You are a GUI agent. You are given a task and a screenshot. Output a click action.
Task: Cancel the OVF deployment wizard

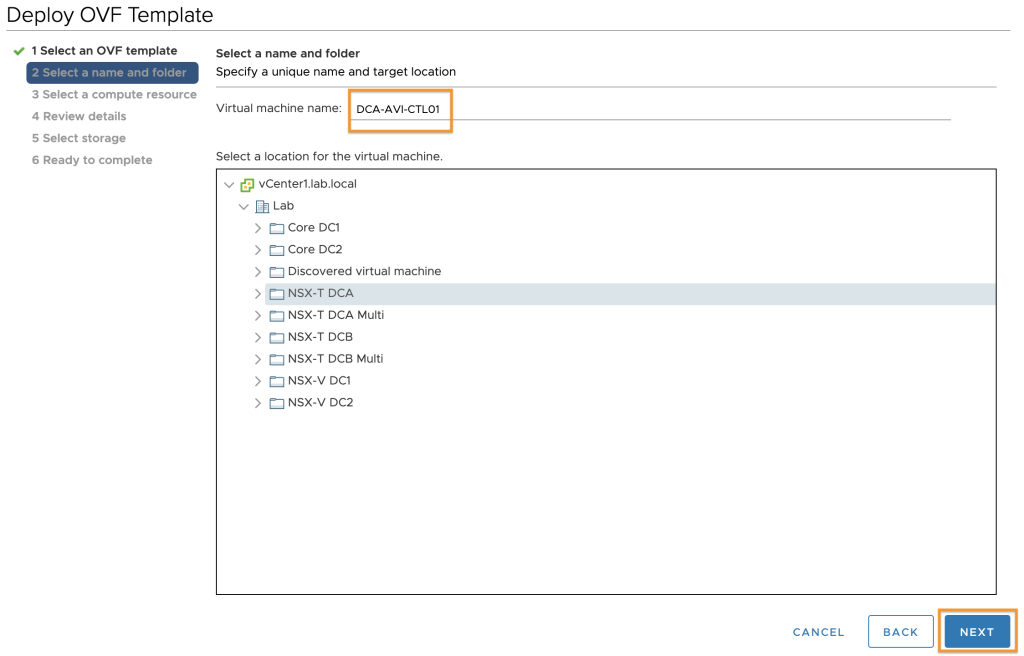tap(818, 632)
